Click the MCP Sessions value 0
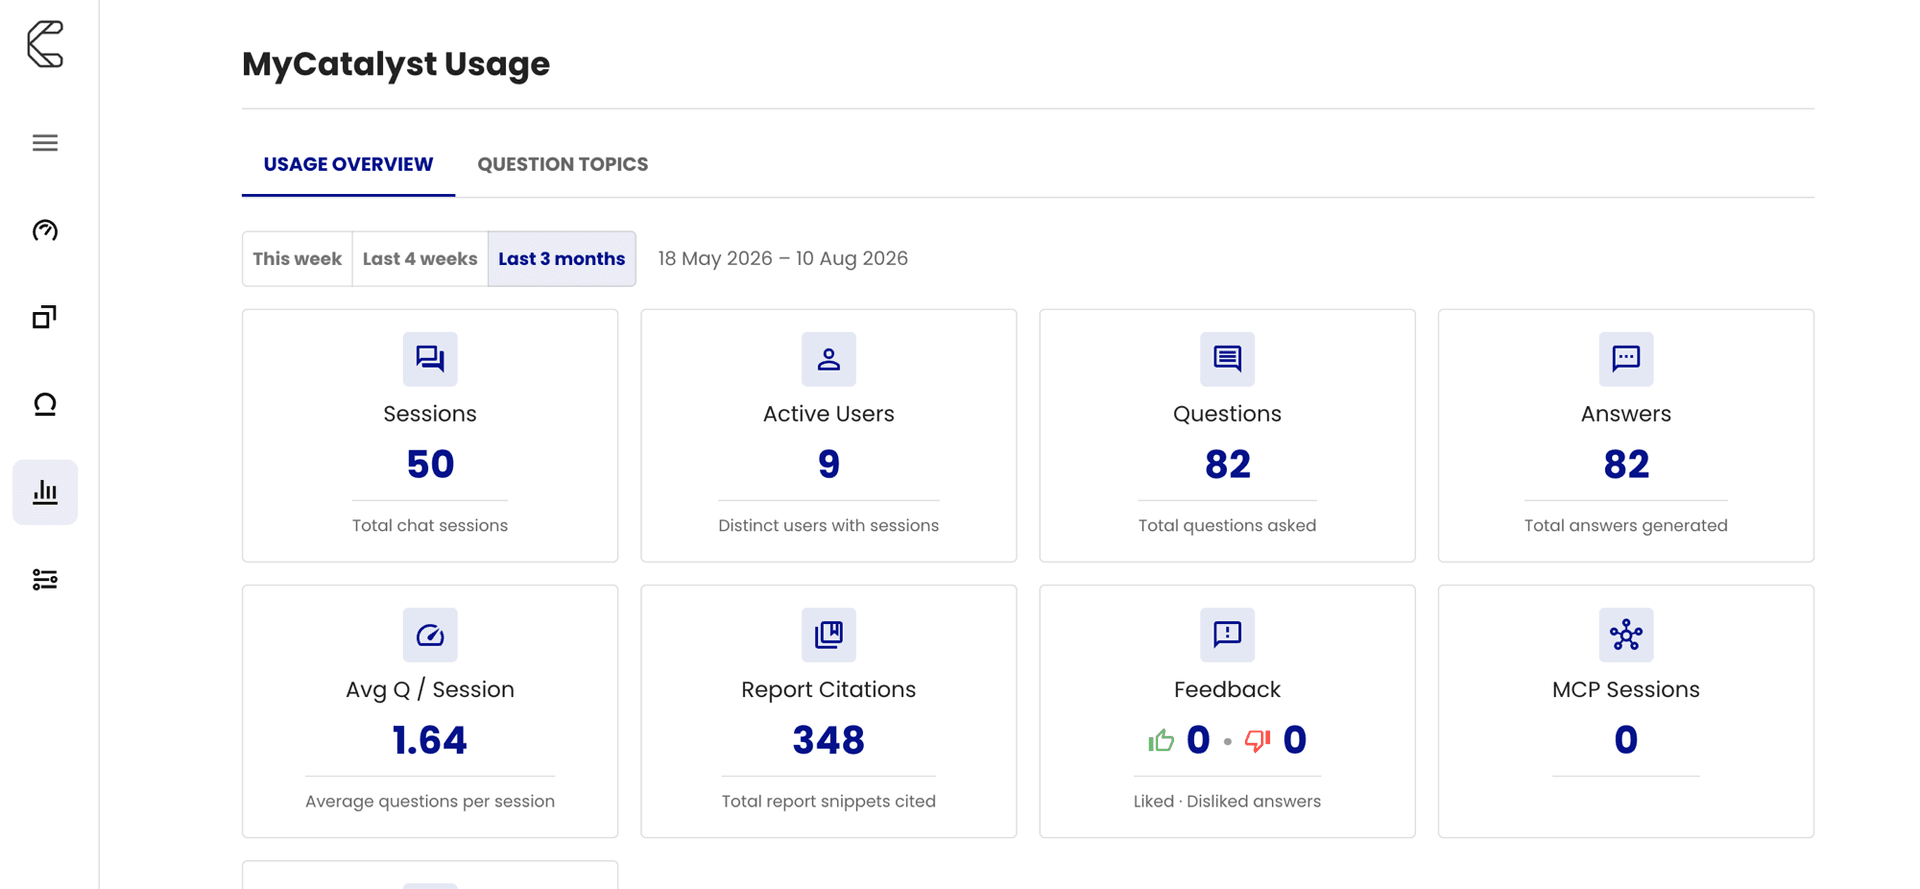This screenshot has height=889, width=1920. tap(1626, 741)
